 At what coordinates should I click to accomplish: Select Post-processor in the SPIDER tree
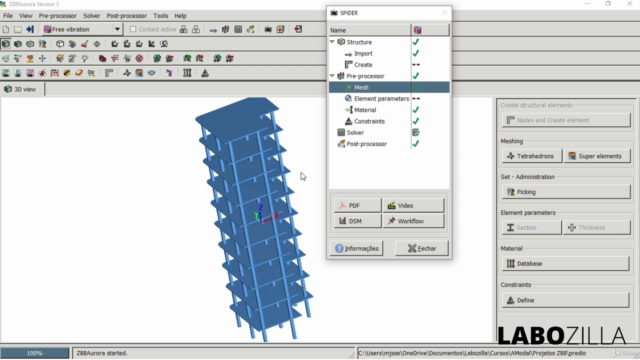[366, 144]
